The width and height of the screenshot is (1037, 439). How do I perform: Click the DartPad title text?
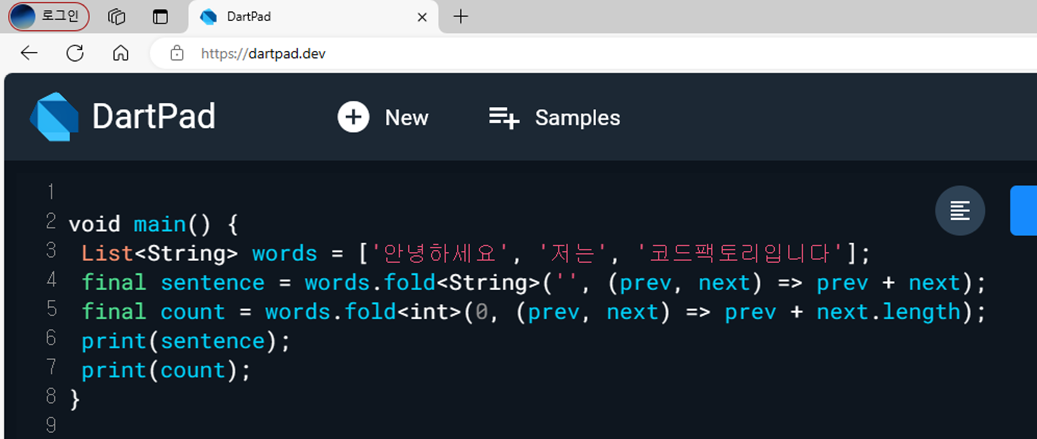pyautogui.click(x=154, y=117)
